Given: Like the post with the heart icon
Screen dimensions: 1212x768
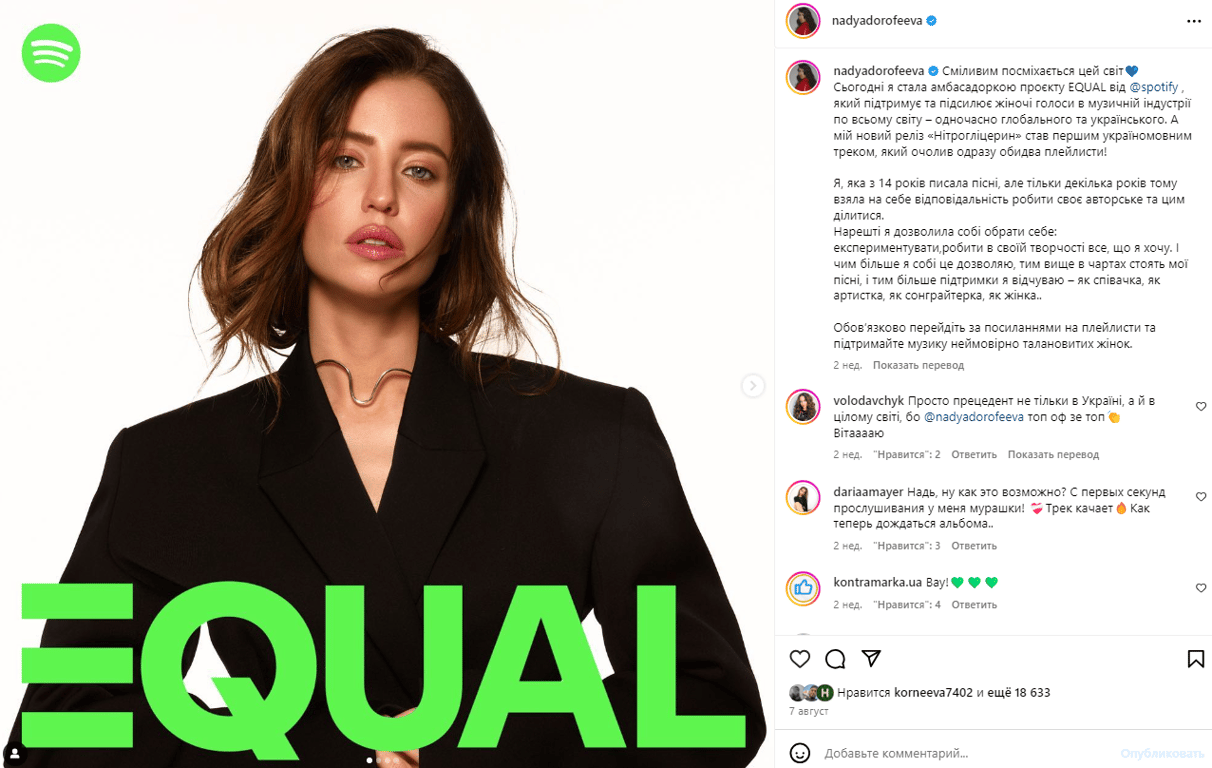Looking at the screenshot, I should pyautogui.click(x=800, y=659).
